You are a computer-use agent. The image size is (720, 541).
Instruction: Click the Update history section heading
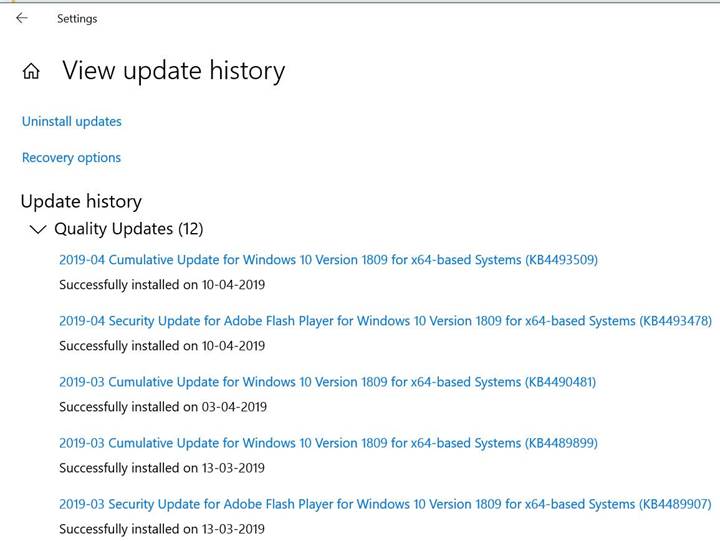coord(81,201)
